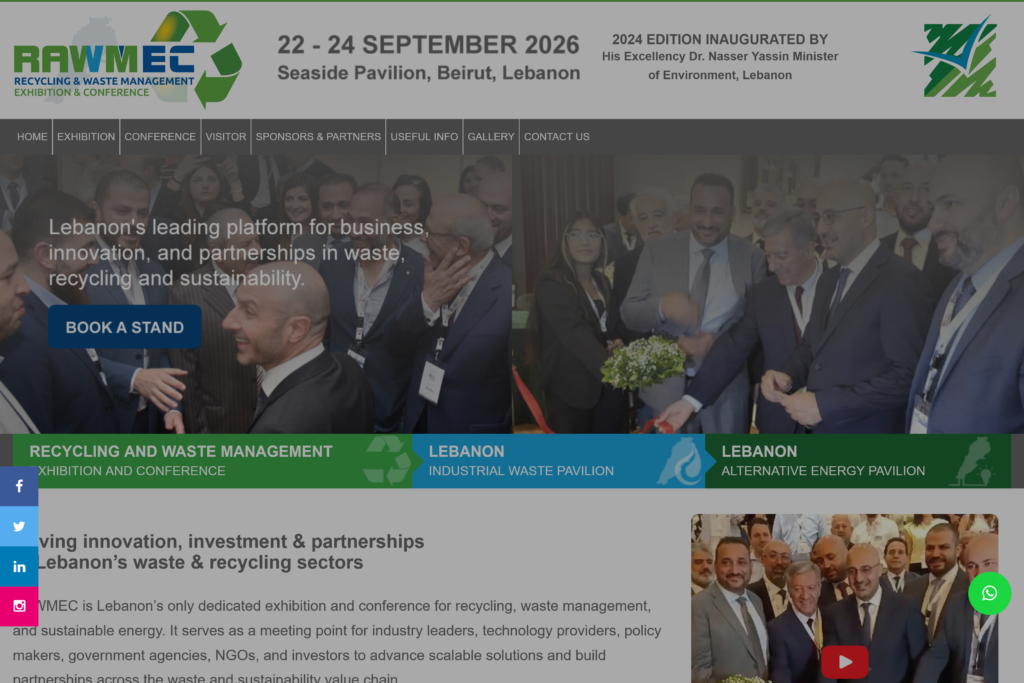
Task: Open the Twitter social sidebar icon
Action: click(19, 526)
